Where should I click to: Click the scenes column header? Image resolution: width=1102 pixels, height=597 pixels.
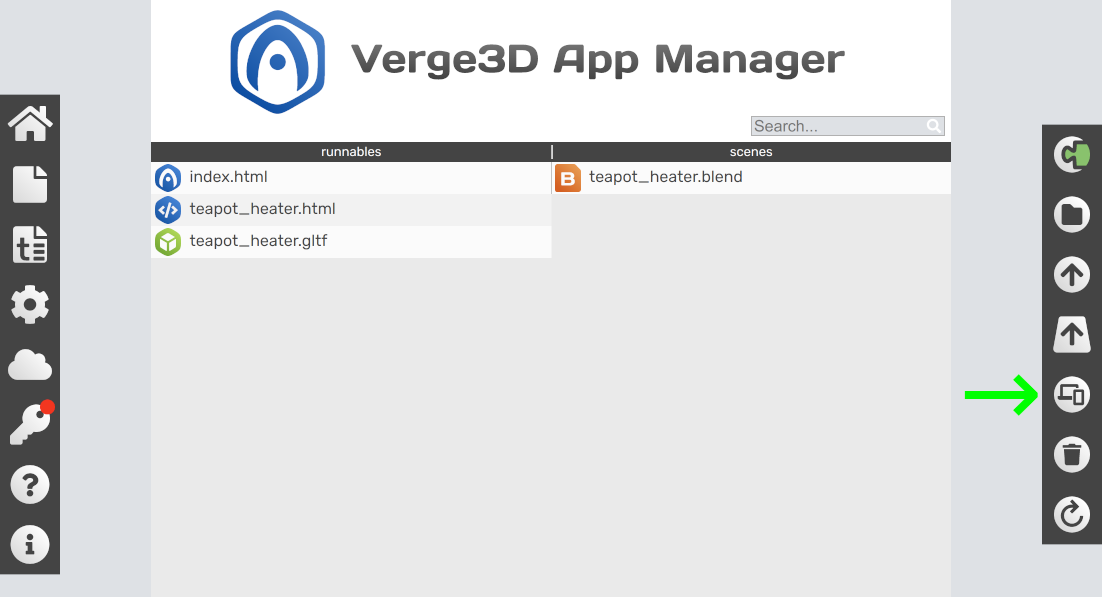point(751,152)
